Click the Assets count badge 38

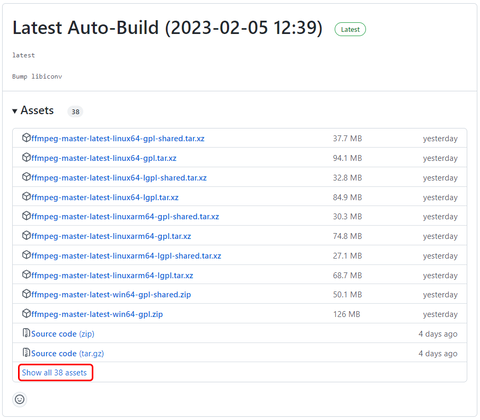point(75,112)
